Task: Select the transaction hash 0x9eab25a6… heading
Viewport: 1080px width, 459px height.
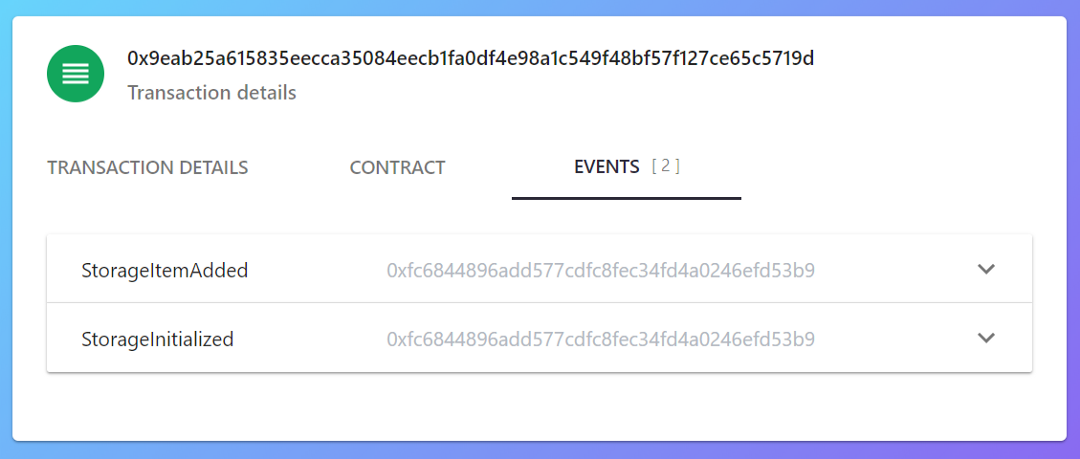Action: pyautogui.click(x=470, y=59)
